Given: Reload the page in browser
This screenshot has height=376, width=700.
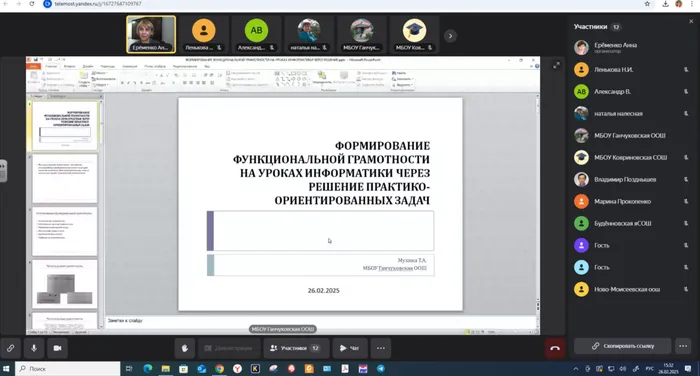Looking at the screenshot, I should click(32, 4).
